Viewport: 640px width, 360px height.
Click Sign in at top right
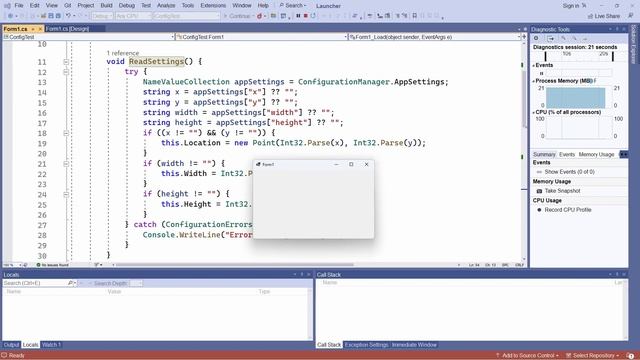pos(571,6)
